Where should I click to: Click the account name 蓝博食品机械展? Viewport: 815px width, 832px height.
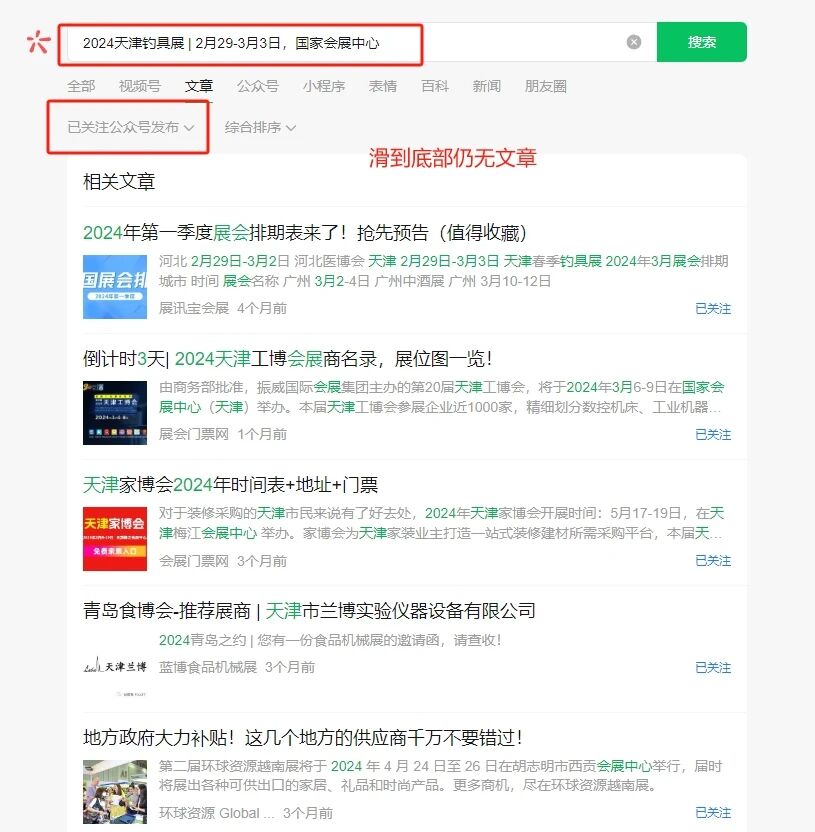pyautogui.click(x=208, y=668)
